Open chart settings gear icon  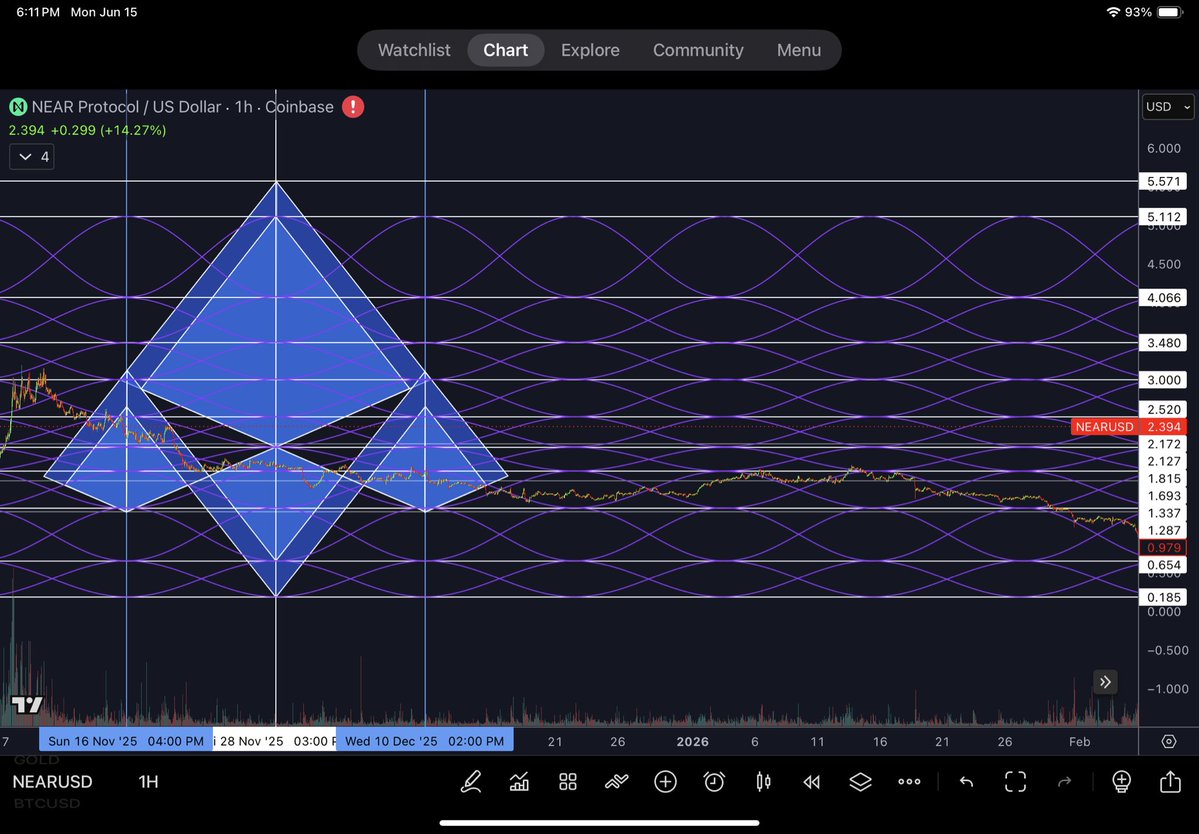pos(1168,742)
